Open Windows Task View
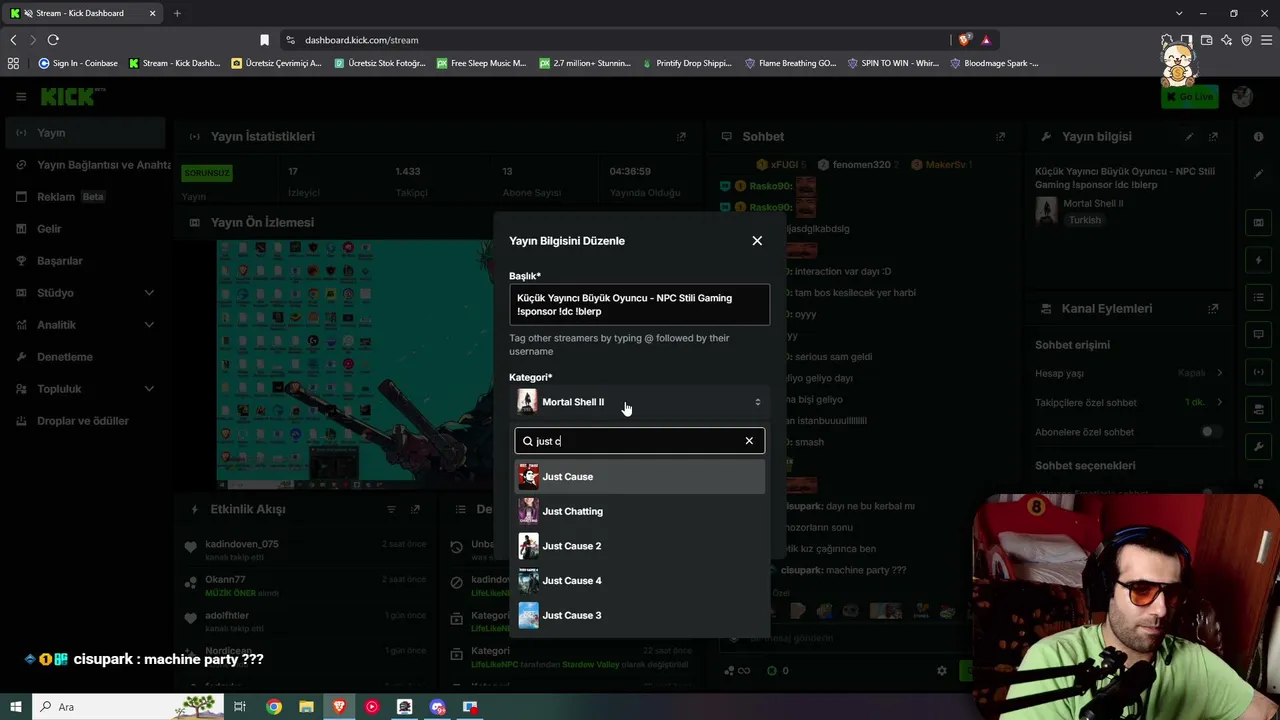The image size is (1280, 720). tap(240, 707)
